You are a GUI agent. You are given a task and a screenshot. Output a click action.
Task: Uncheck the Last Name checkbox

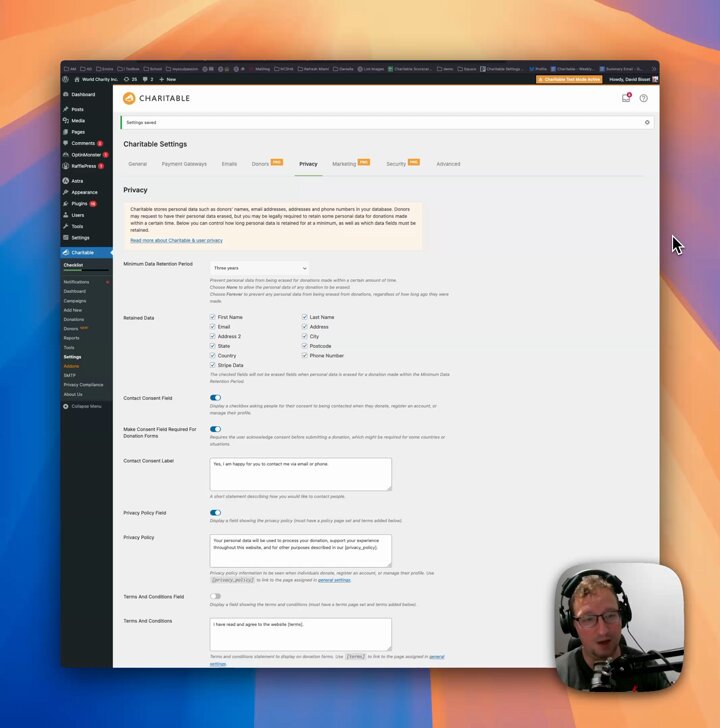(x=305, y=317)
